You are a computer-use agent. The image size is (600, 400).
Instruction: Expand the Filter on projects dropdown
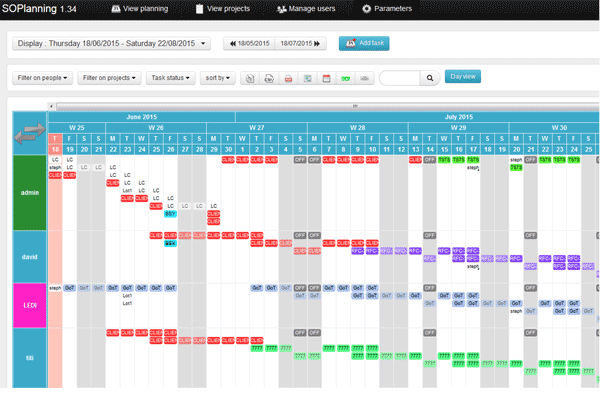pyautogui.click(x=109, y=77)
